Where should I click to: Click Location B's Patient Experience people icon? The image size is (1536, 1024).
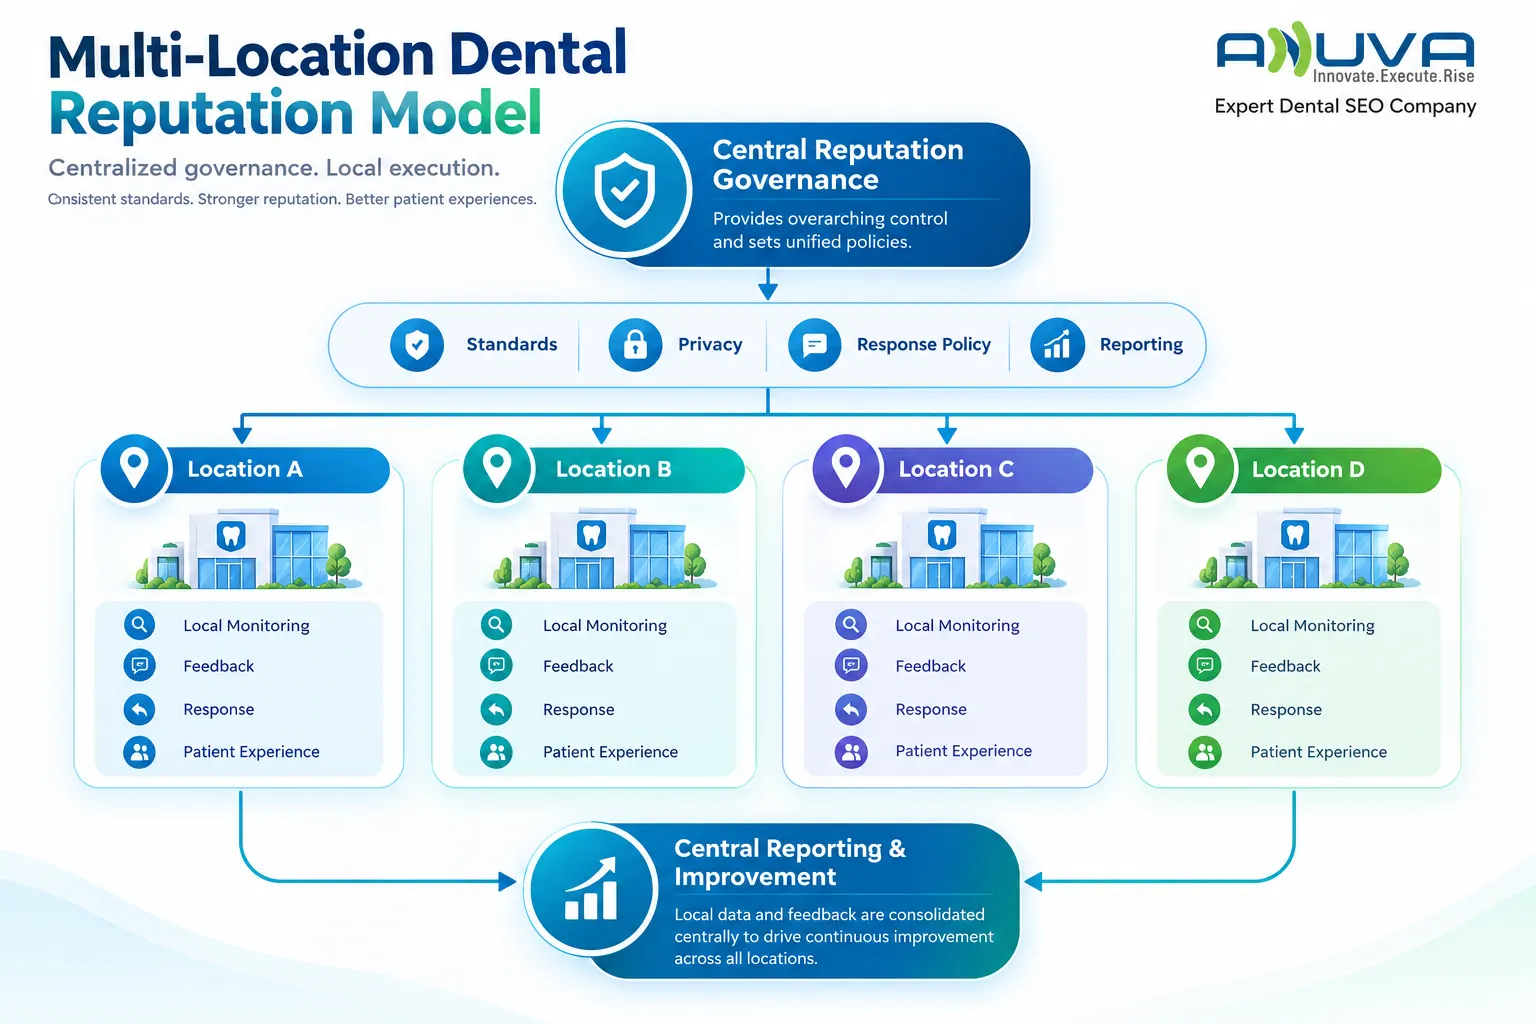(496, 752)
